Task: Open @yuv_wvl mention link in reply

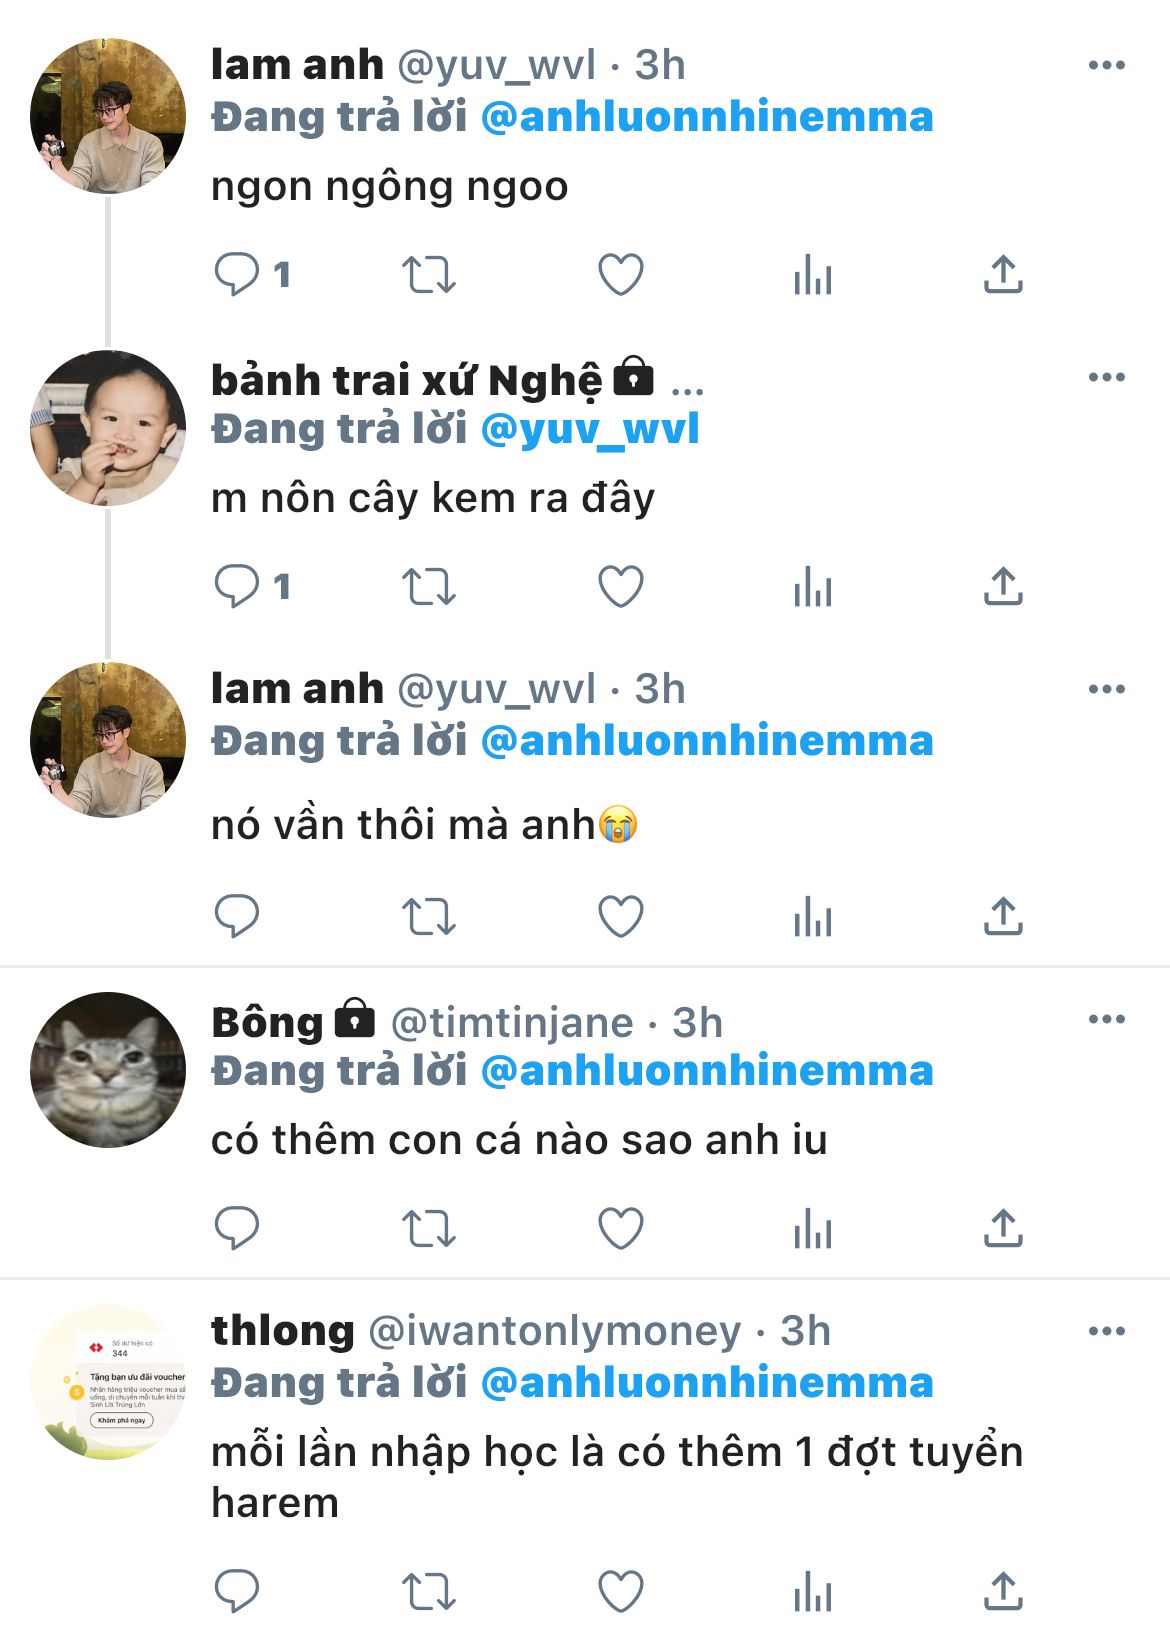Action: (590, 430)
